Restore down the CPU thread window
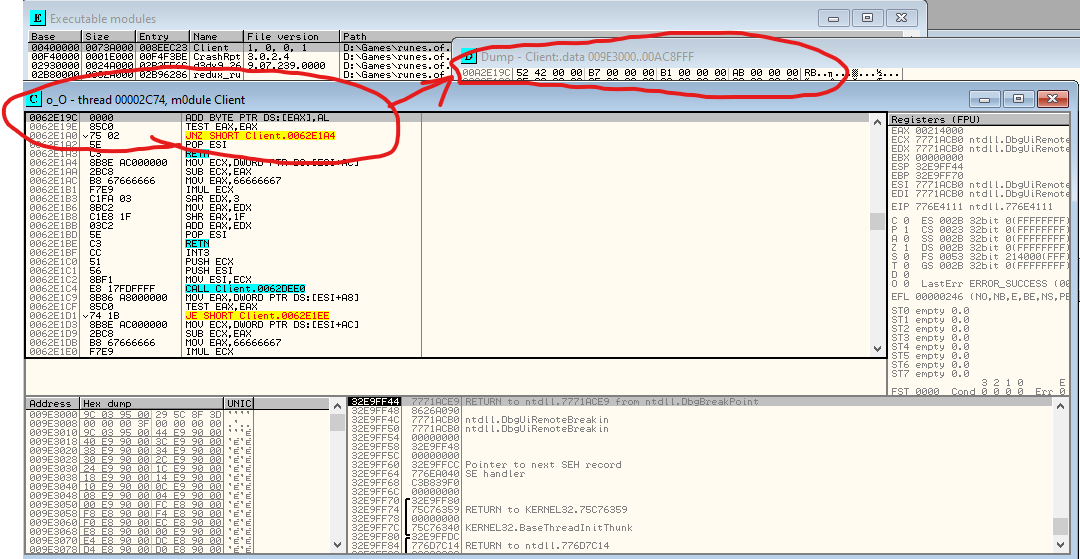 (x=1018, y=99)
